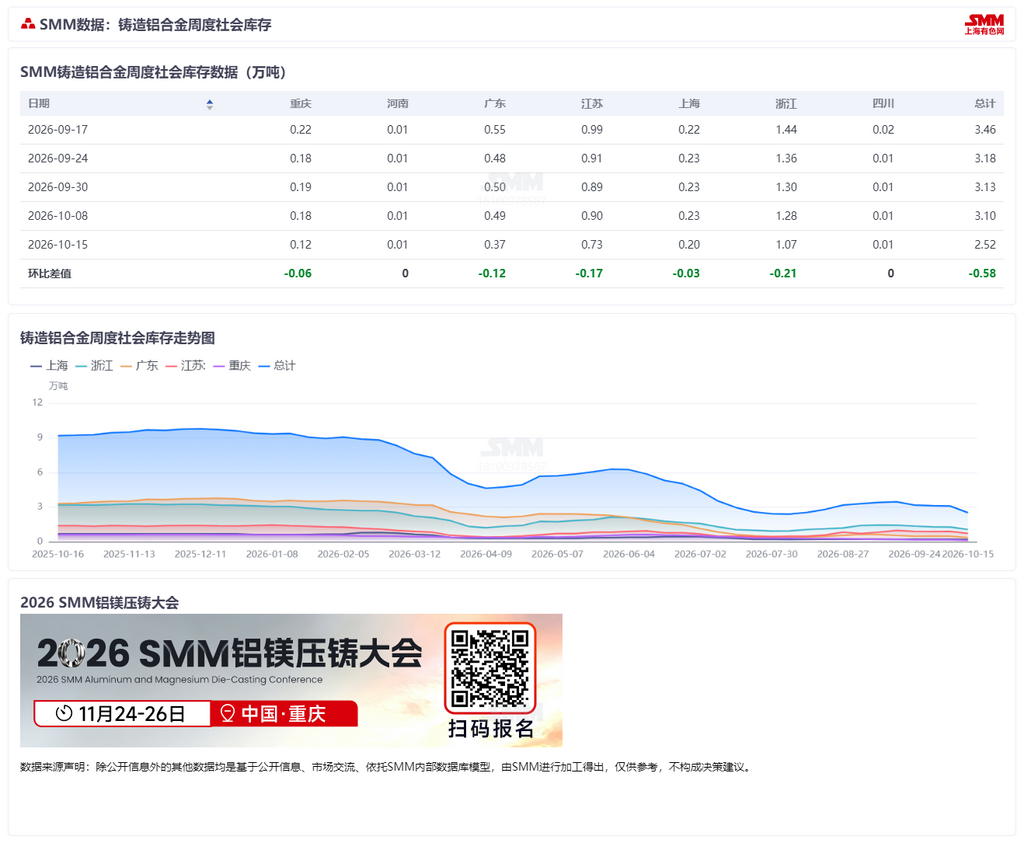Open the SMM 上海有色网 logo at the top right
Screen dimensions: 1024x844
pyautogui.click(x=984, y=25)
